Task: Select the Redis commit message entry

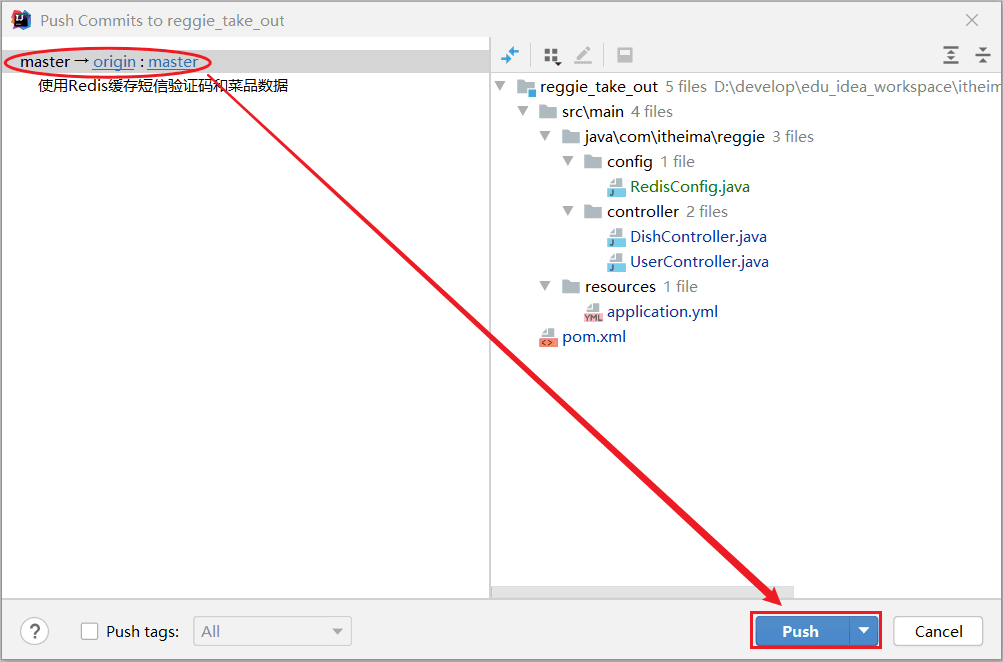Action: [x=163, y=86]
